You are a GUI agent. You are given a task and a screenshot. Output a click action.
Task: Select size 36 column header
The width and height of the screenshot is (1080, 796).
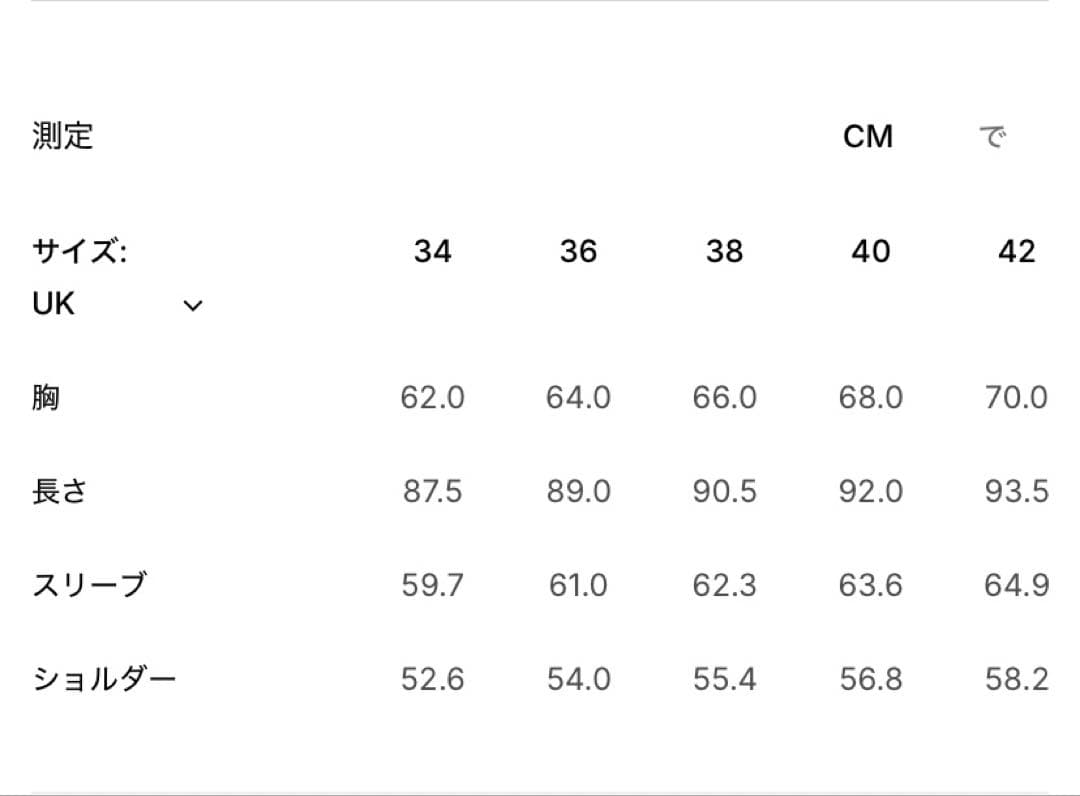coord(578,251)
